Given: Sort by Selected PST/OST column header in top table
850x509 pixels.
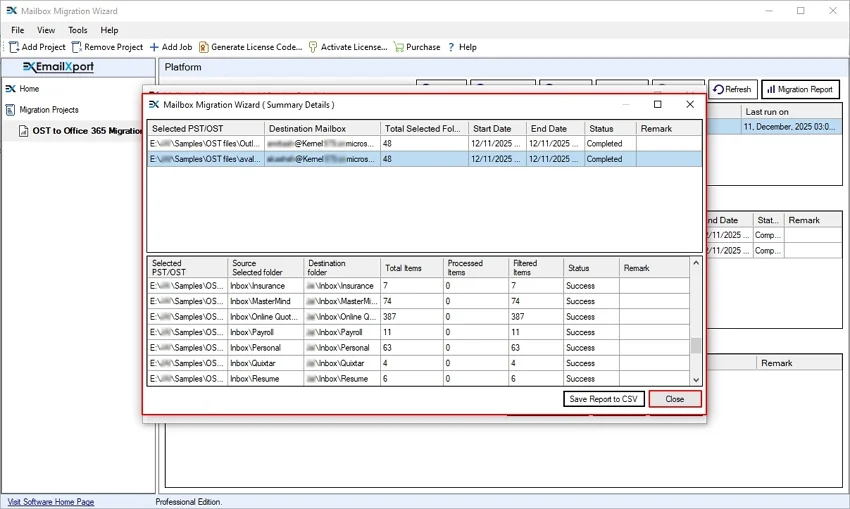Looking at the screenshot, I should [206, 128].
